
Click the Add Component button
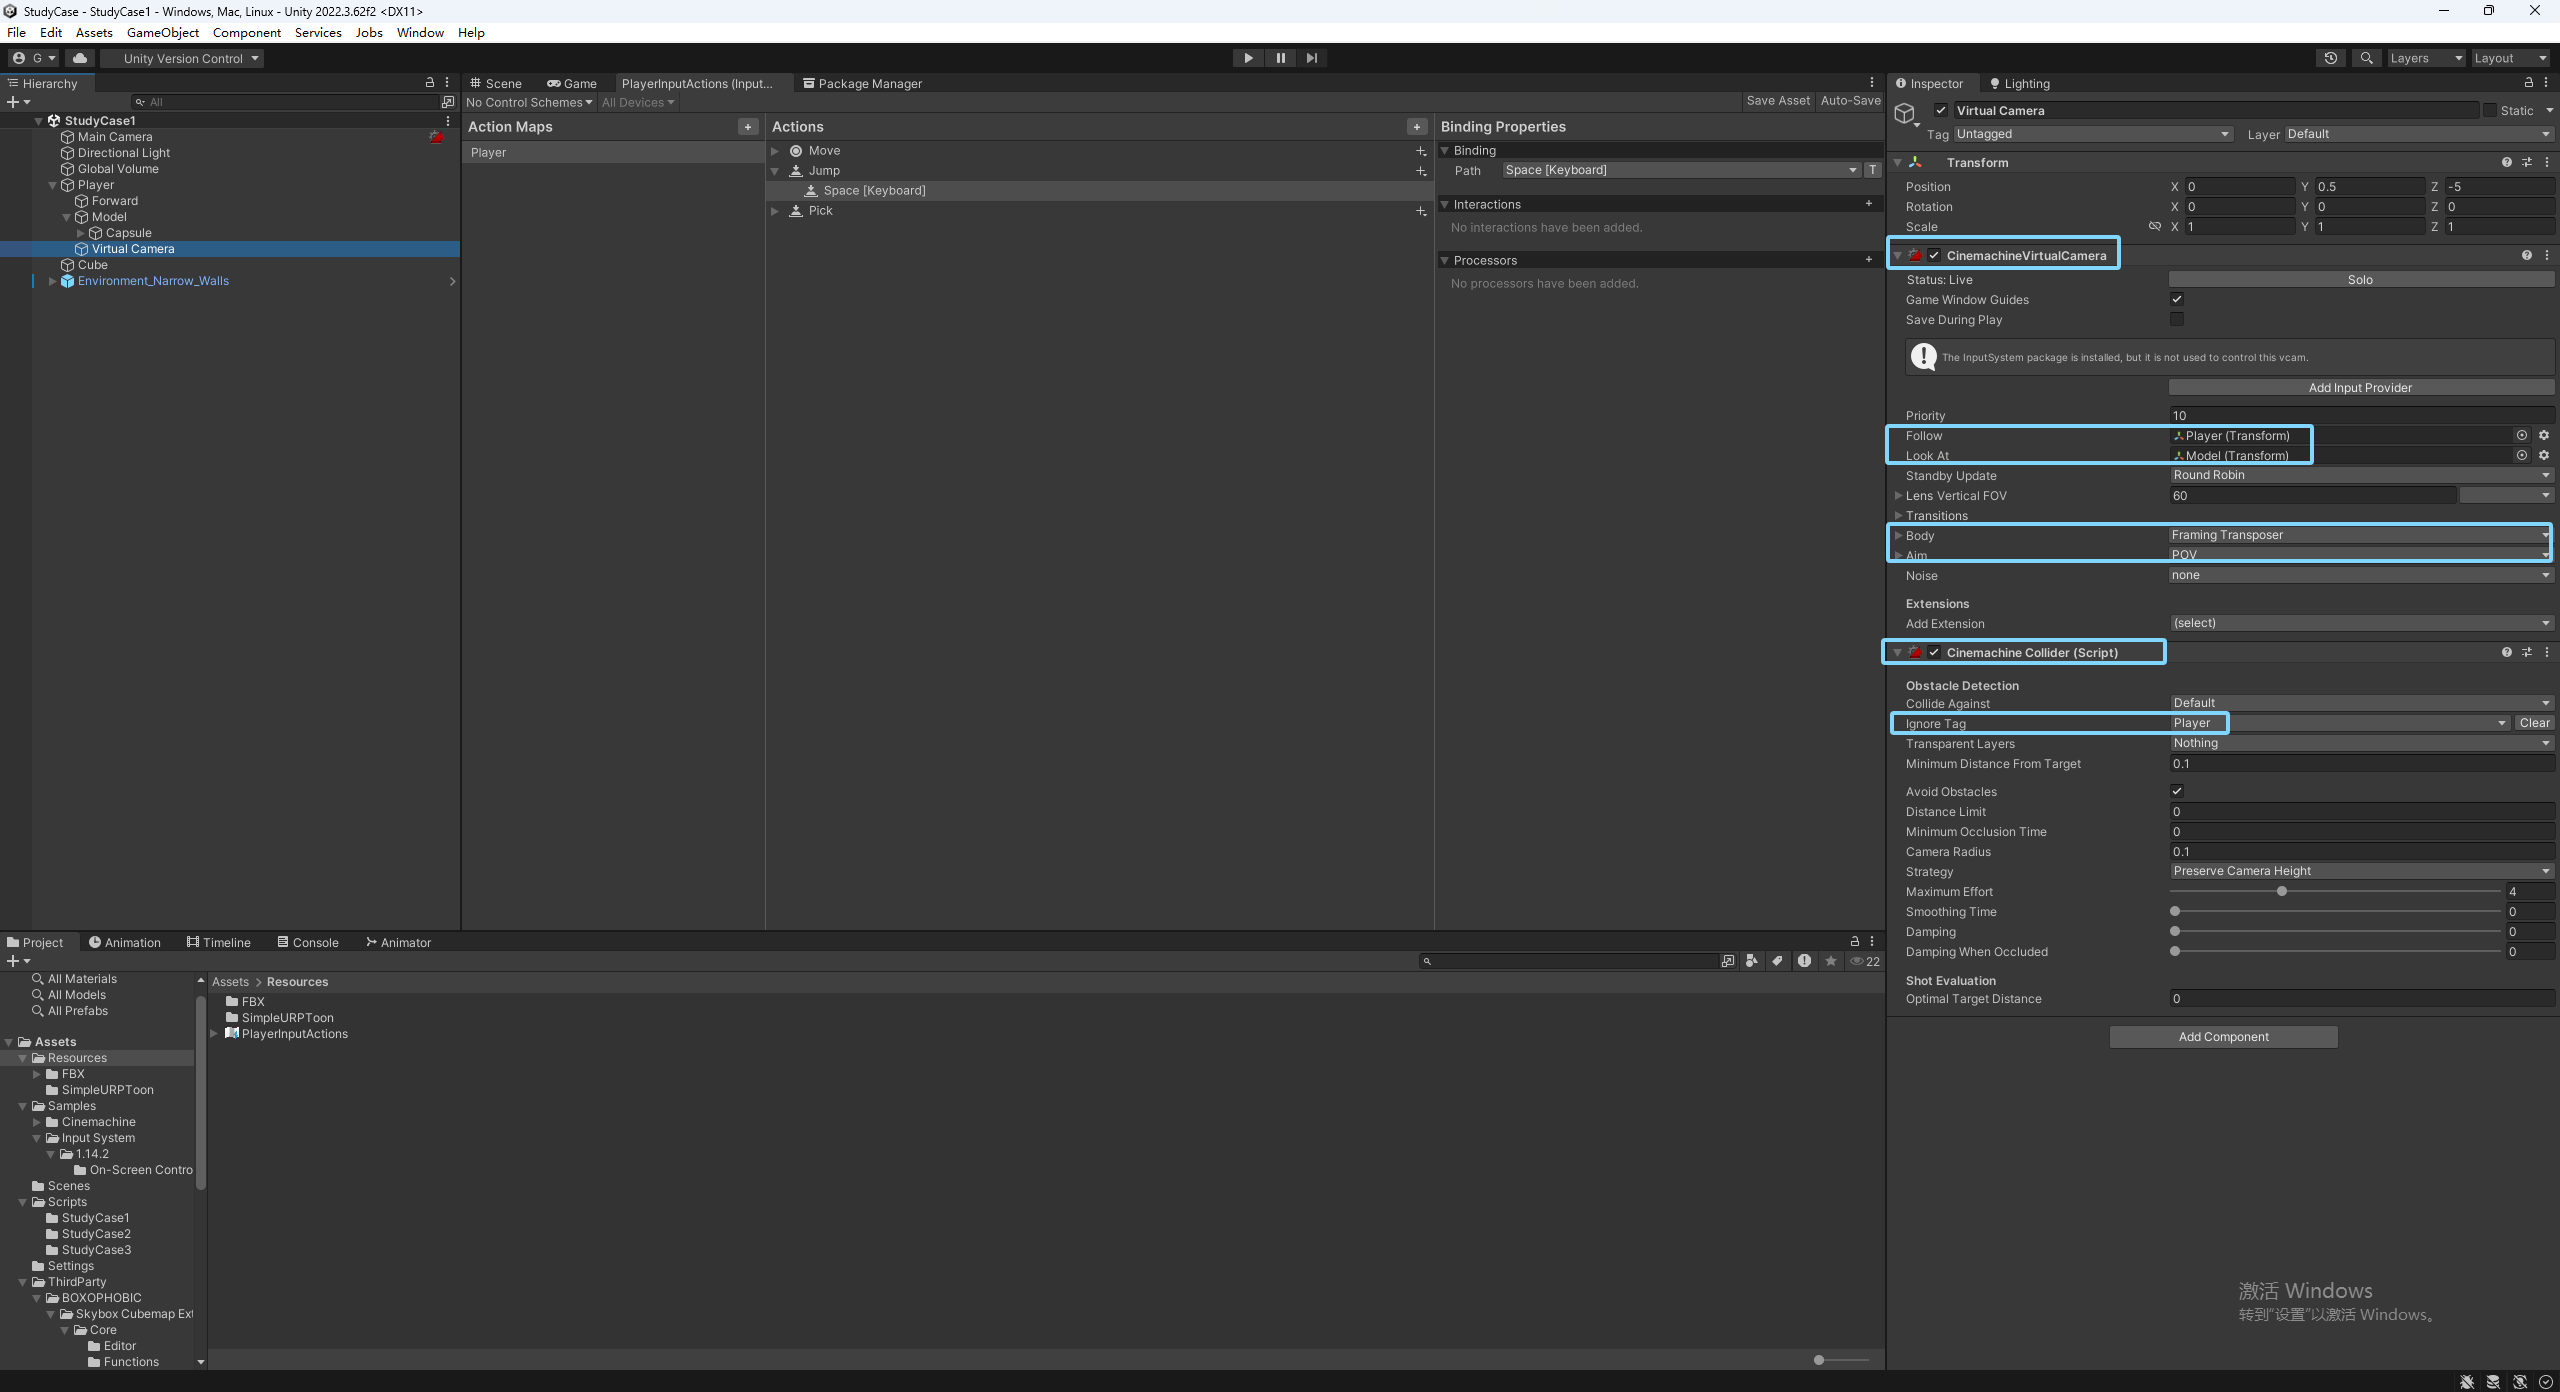(2222, 1037)
